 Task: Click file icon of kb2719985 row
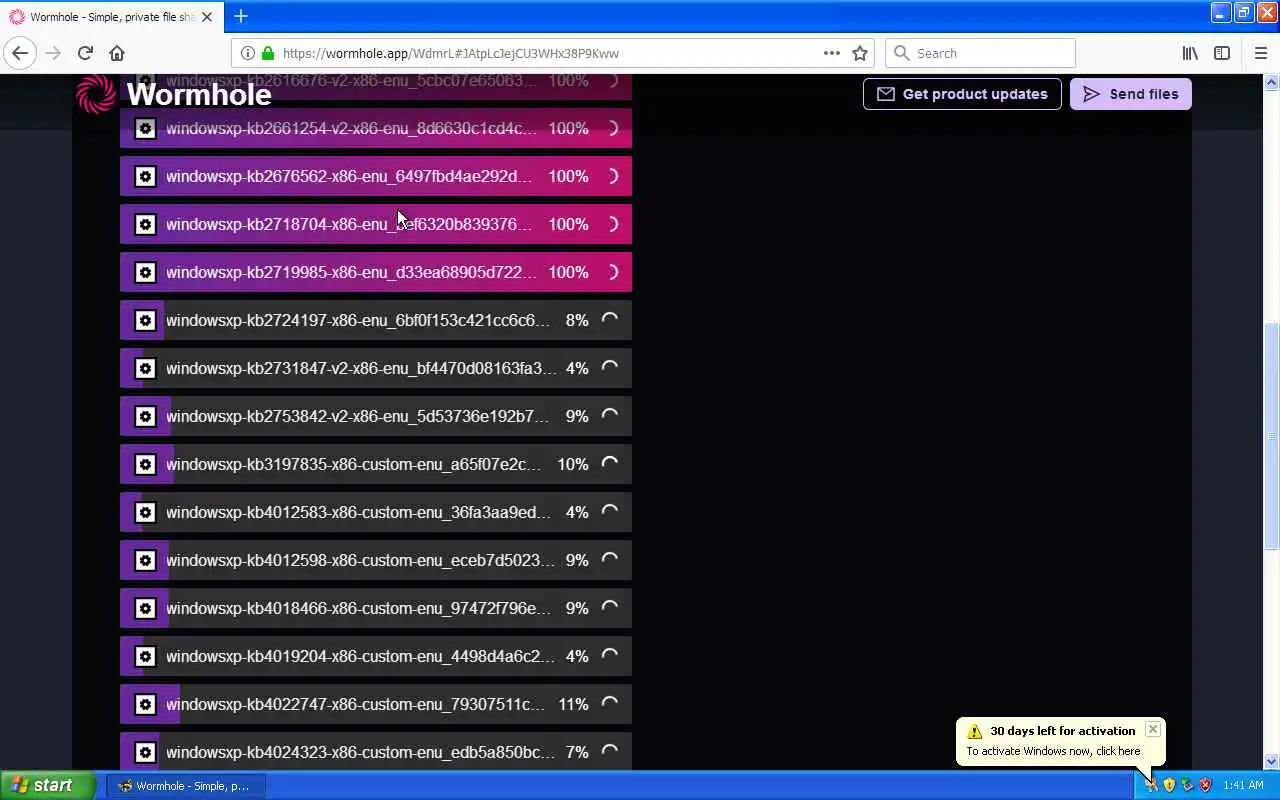click(145, 272)
